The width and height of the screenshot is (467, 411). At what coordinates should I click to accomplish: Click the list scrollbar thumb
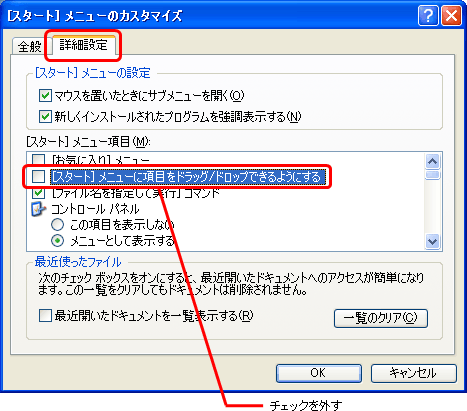tap(432, 175)
